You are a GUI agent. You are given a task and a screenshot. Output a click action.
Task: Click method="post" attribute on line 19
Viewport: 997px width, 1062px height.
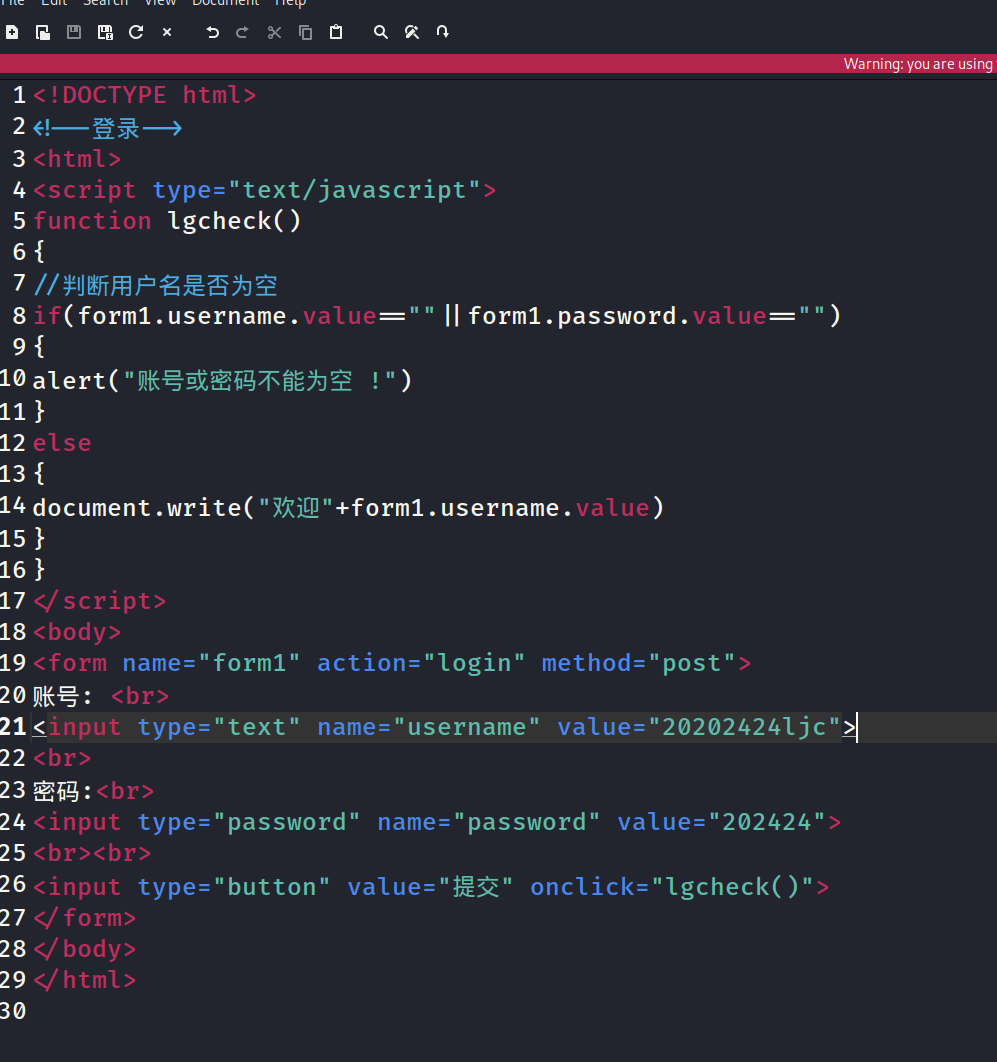tap(638, 663)
